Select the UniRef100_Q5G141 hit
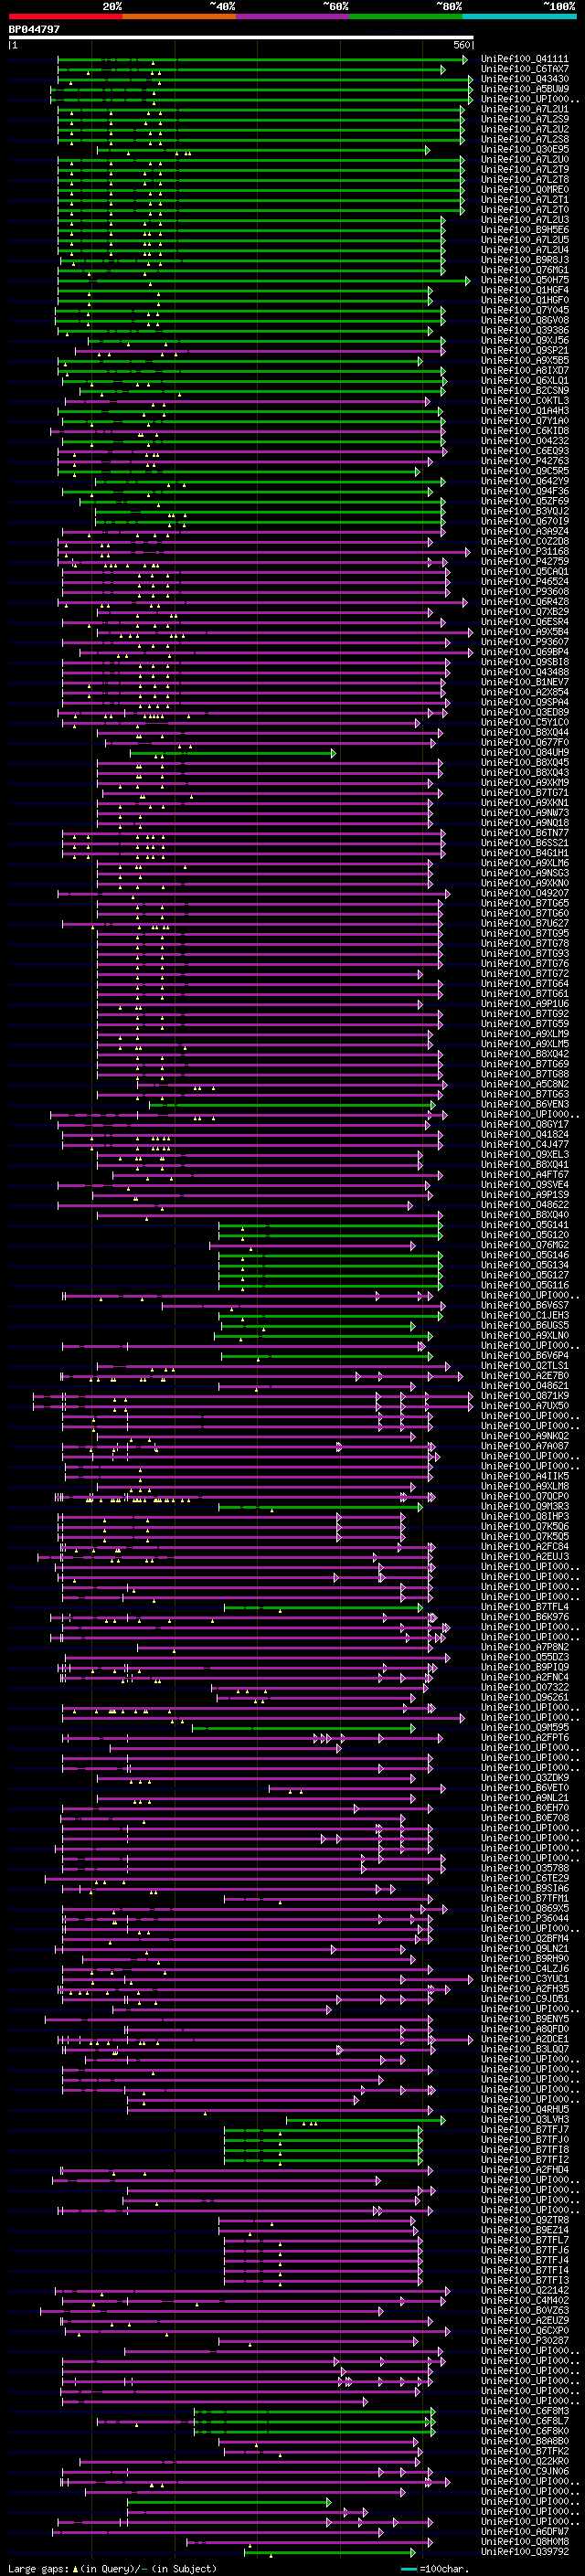 525,1225
